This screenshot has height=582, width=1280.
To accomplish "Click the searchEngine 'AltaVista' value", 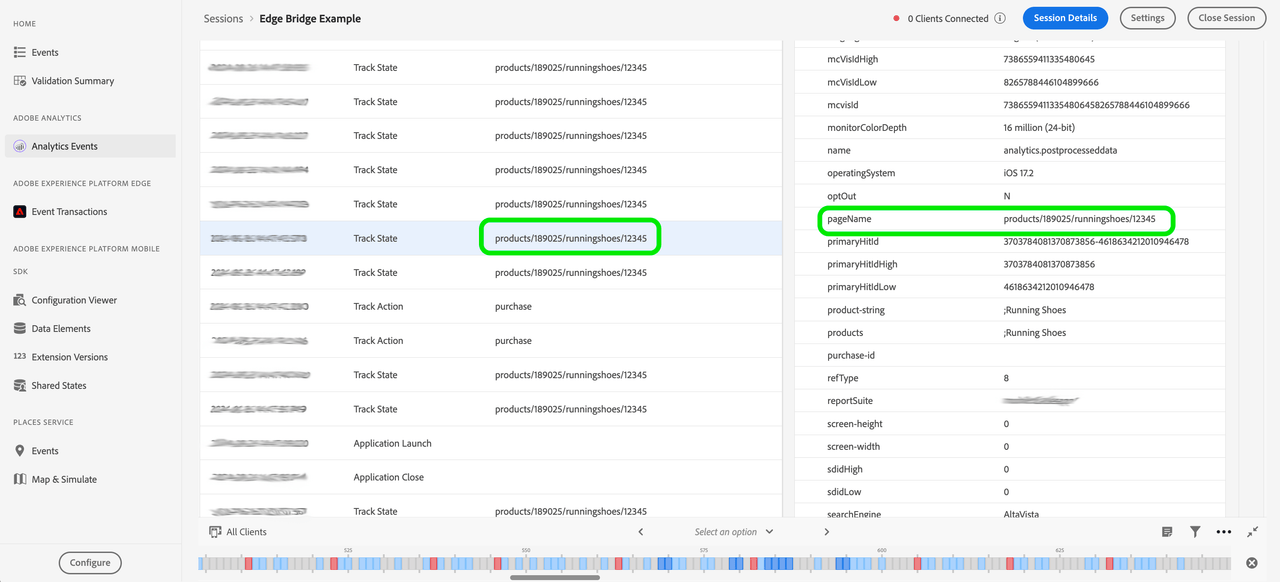I will (x=1021, y=515).
